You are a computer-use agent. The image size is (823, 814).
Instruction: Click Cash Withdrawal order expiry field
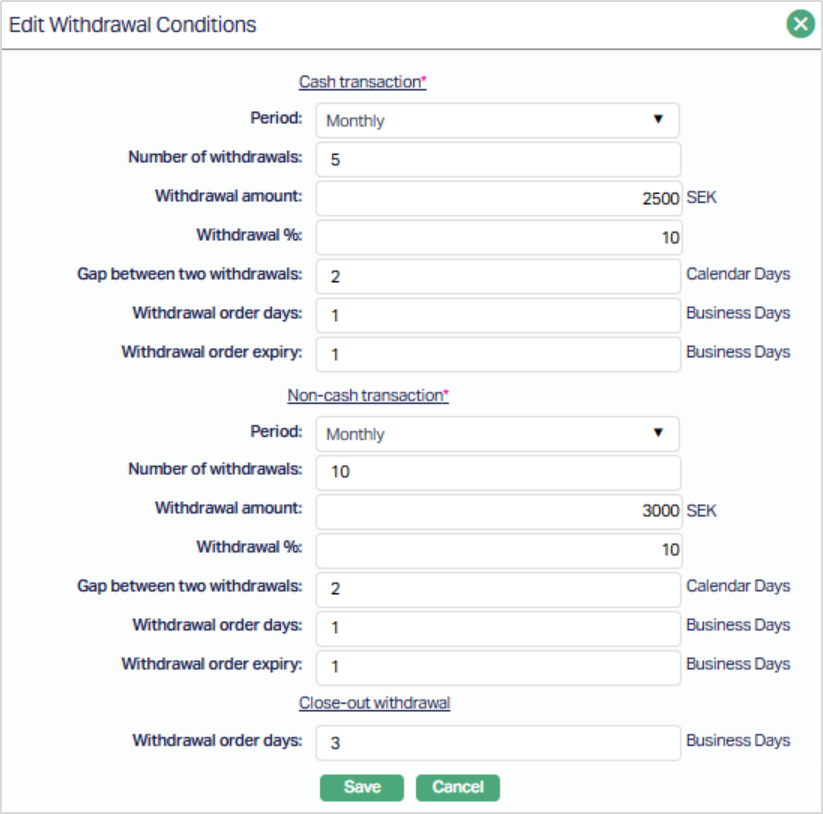pyautogui.click(x=497, y=354)
